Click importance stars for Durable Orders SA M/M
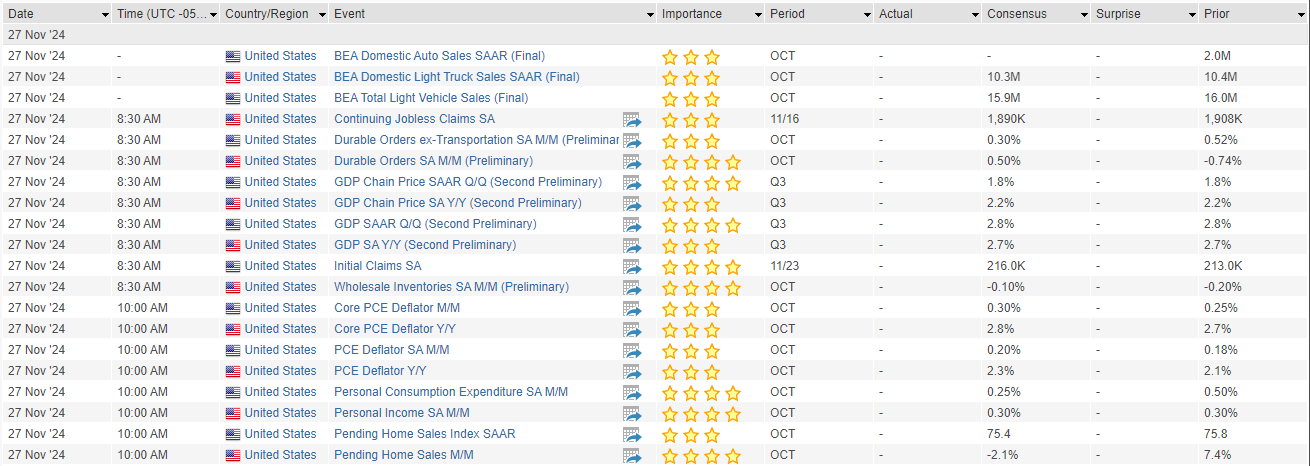Image resolution: width=1310 pixels, height=466 pixels. (x=701, y=162)
